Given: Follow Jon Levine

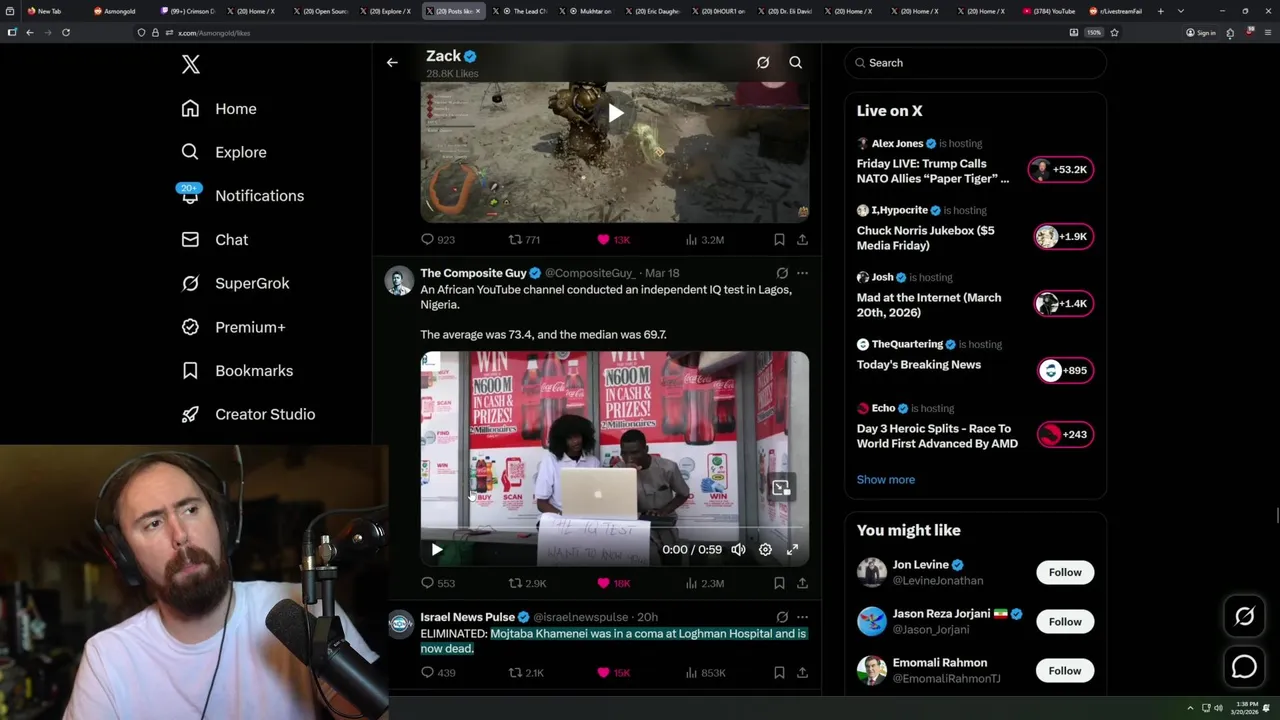Looking at the screenshot, I should [1065, 572].
